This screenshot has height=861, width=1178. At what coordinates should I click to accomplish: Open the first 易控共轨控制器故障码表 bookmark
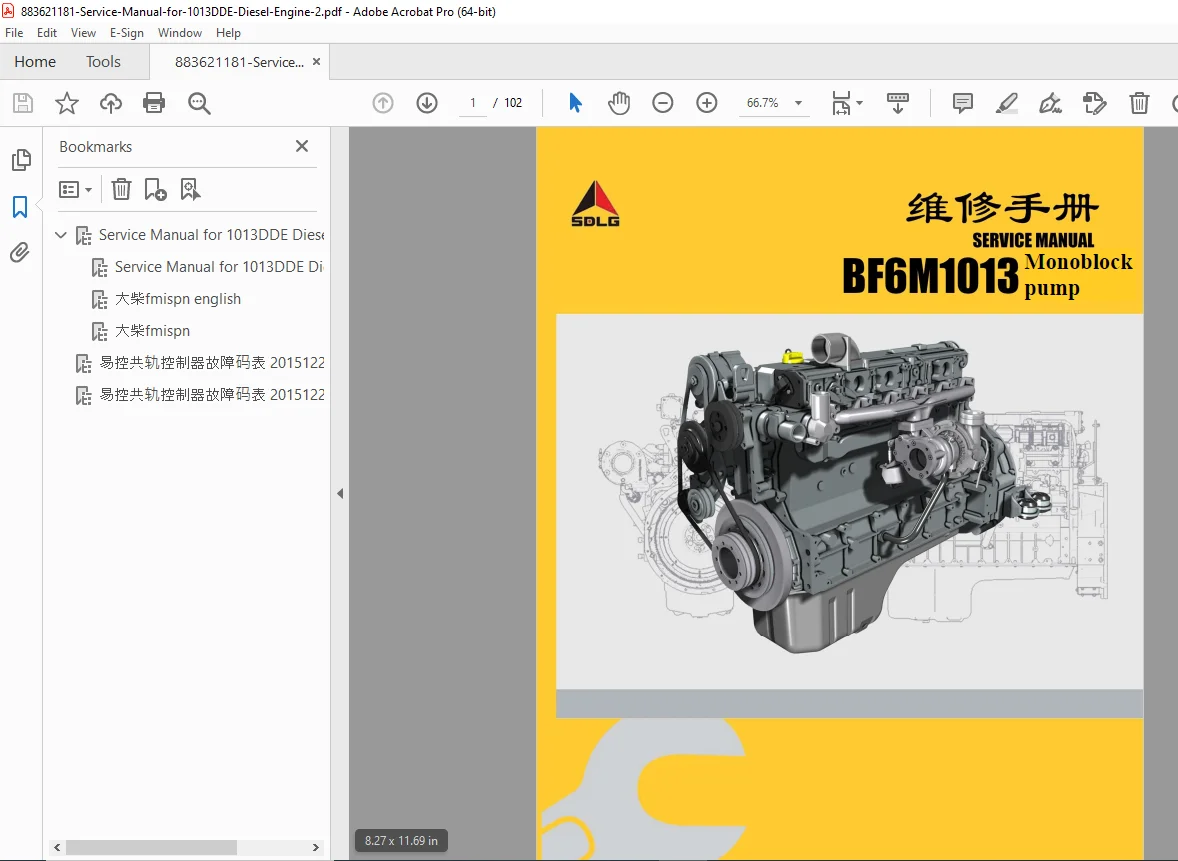pyautogui.click(x=212, y=363)
